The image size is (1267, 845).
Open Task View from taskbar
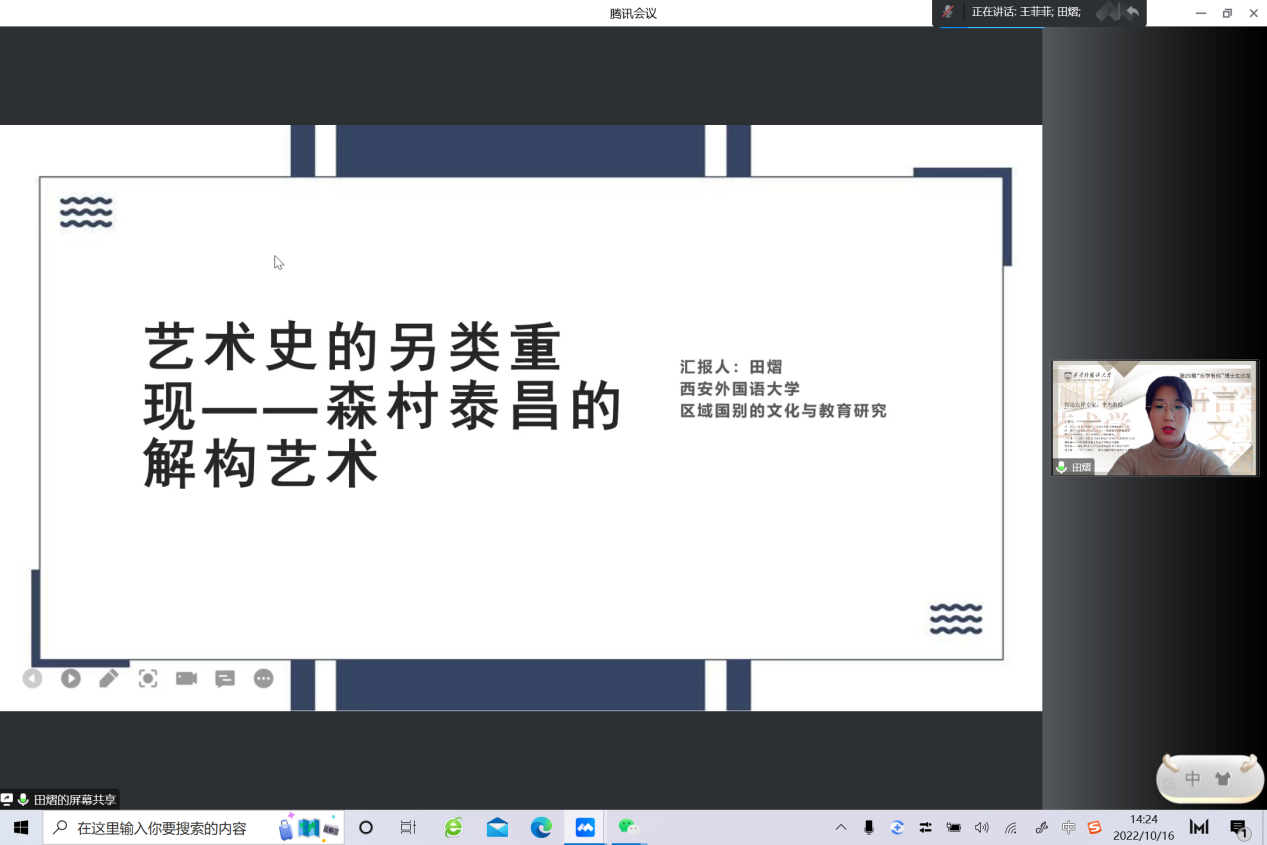click(x=408, y=827)
